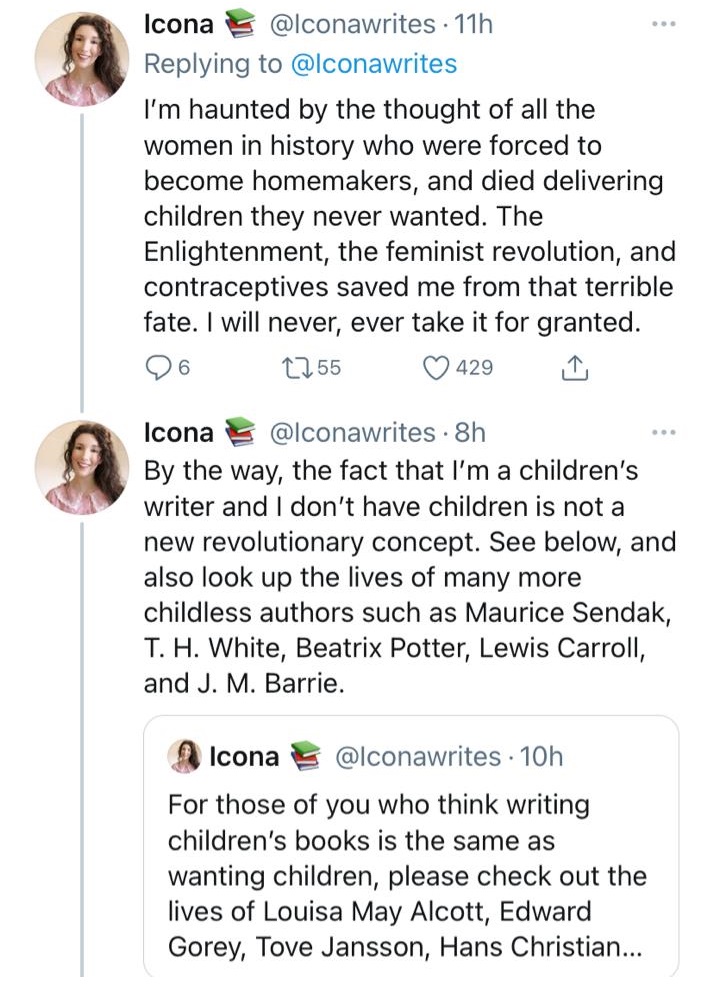The image size is (714, 995).
Task: Open more options on the 11h tweet
Action: (663, 25)
